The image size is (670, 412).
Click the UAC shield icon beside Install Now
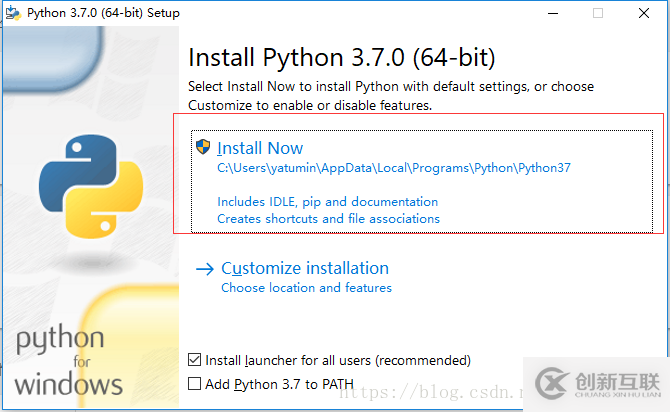[x=204, y=148]
